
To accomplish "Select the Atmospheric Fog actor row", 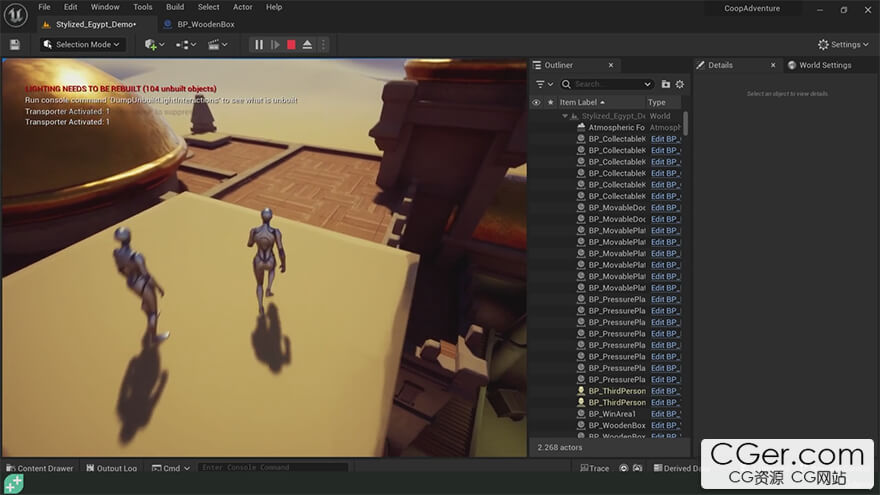I will (x=606, y=127).
